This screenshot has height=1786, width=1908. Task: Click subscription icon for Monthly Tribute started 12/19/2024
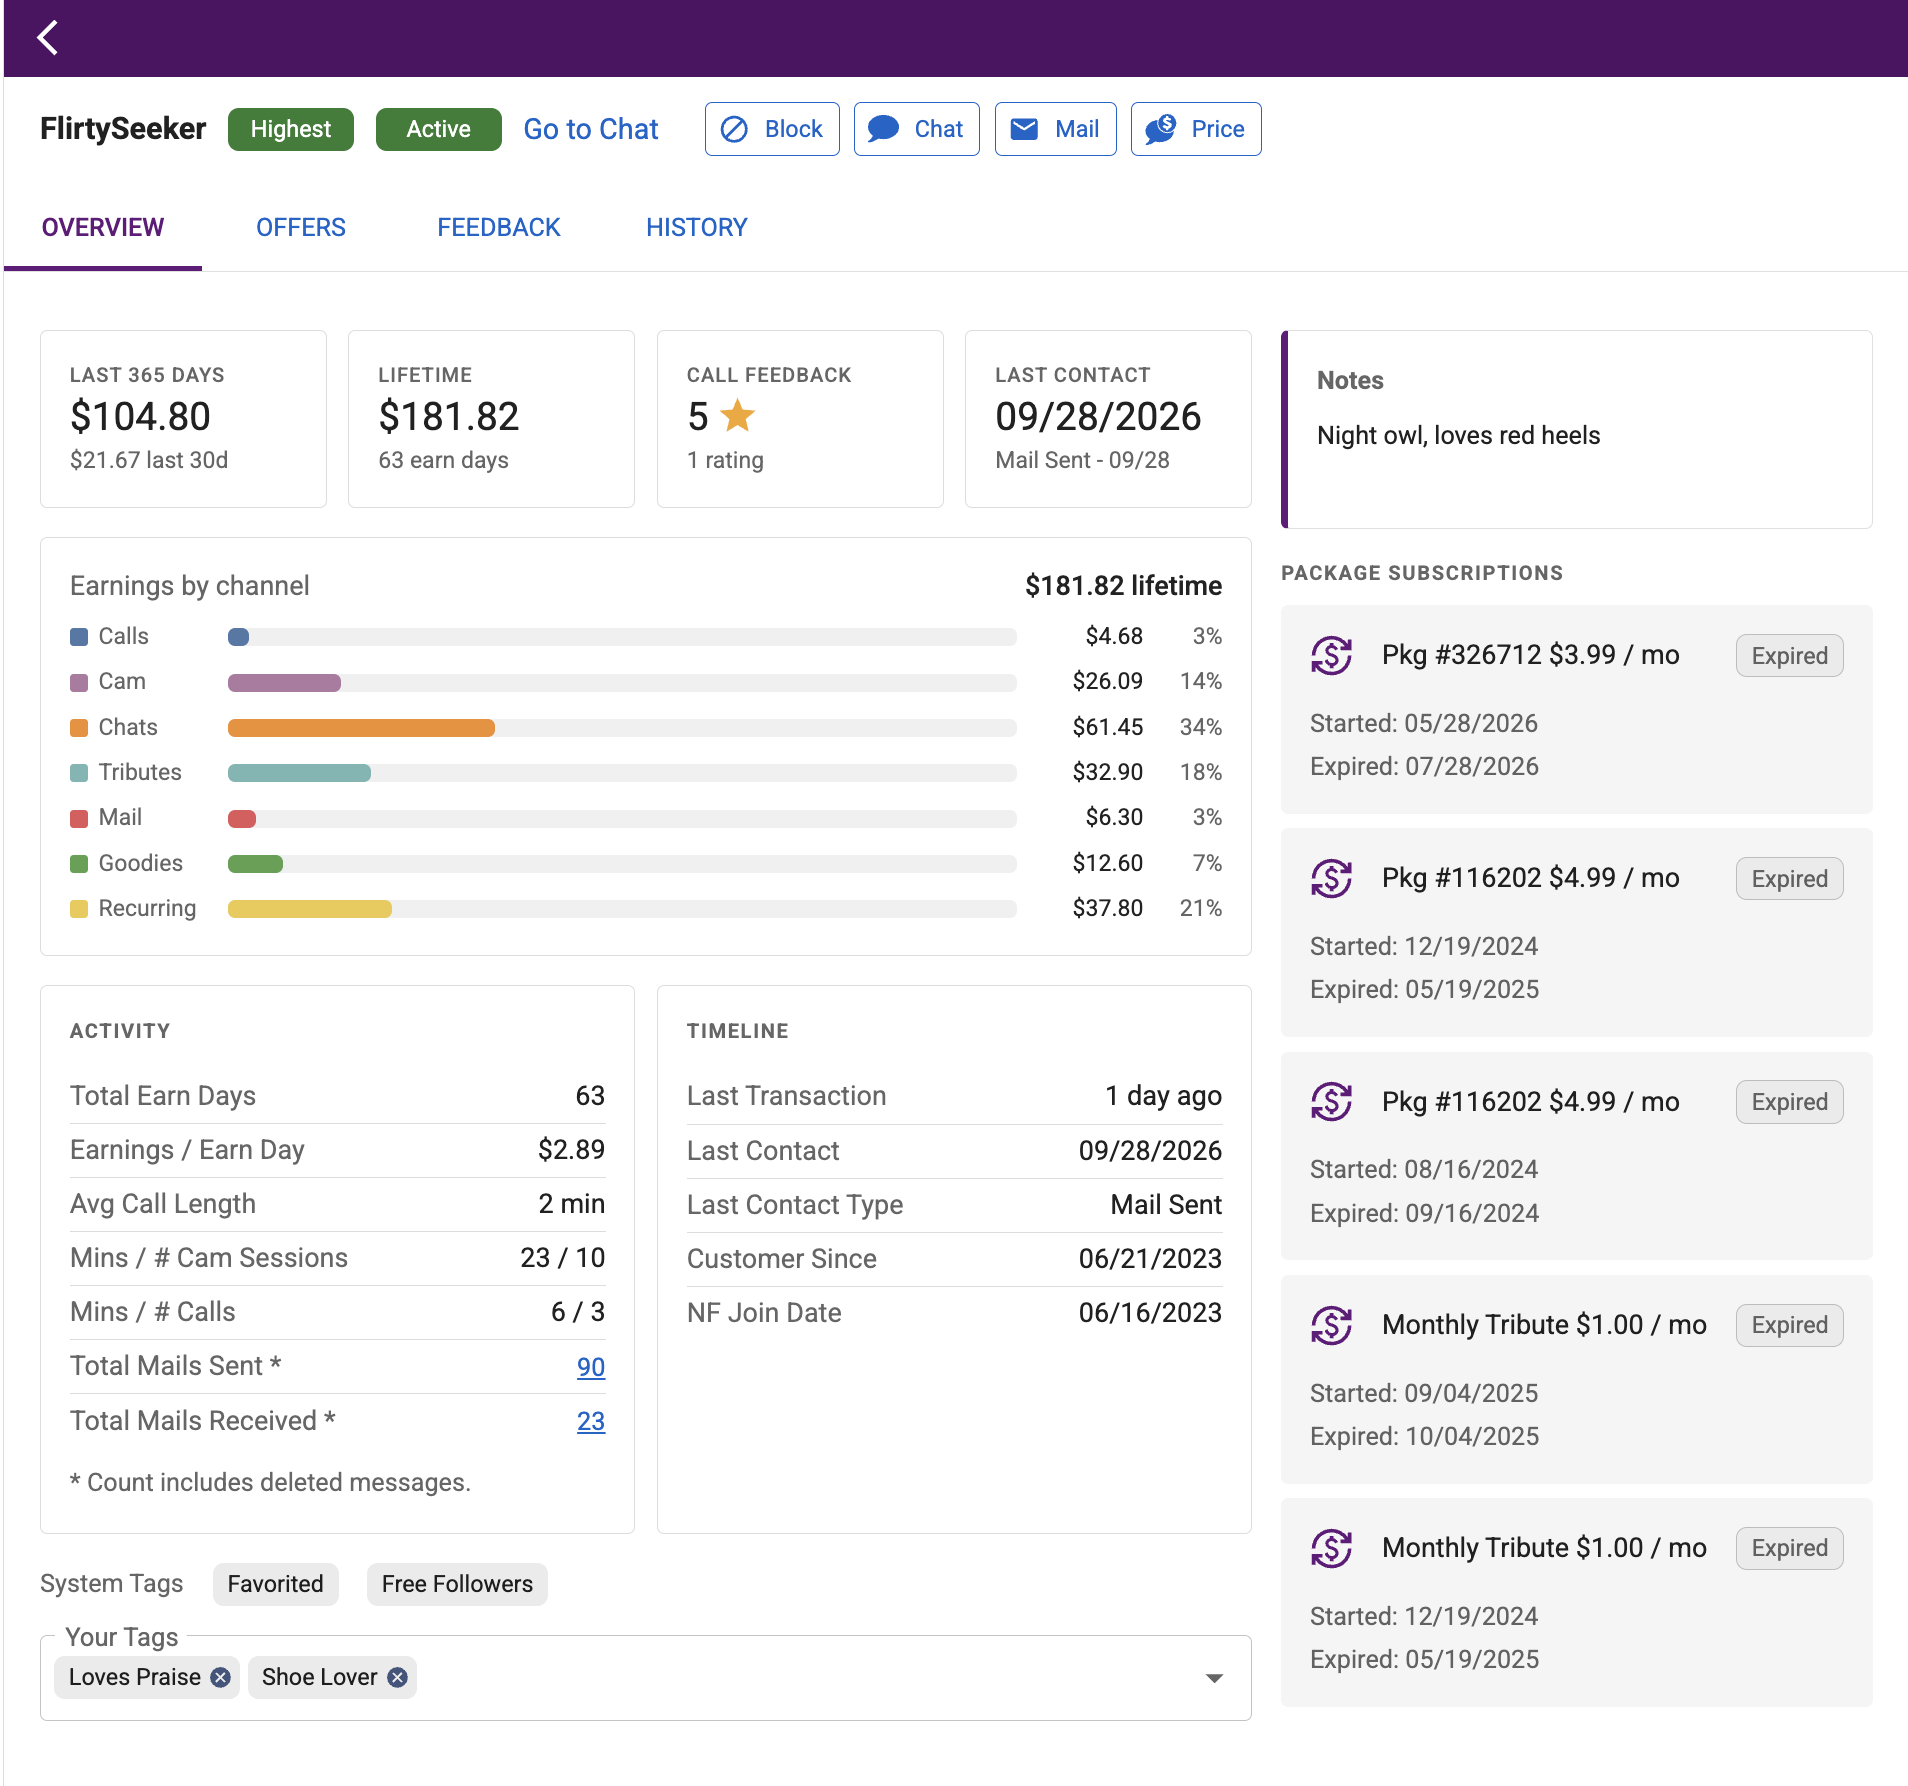pyautogui.click(x=1332, y=1548)
